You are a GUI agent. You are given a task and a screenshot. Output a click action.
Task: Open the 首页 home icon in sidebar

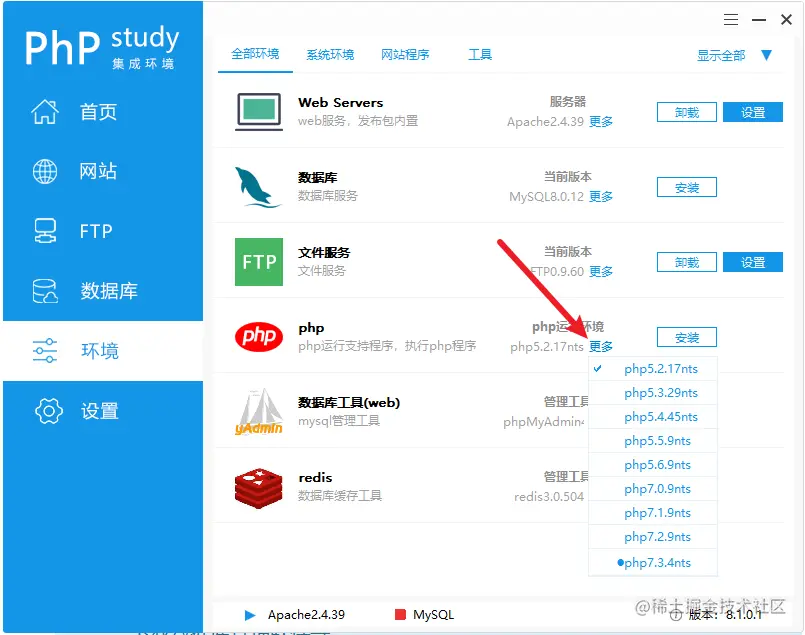tap(45, 112)
